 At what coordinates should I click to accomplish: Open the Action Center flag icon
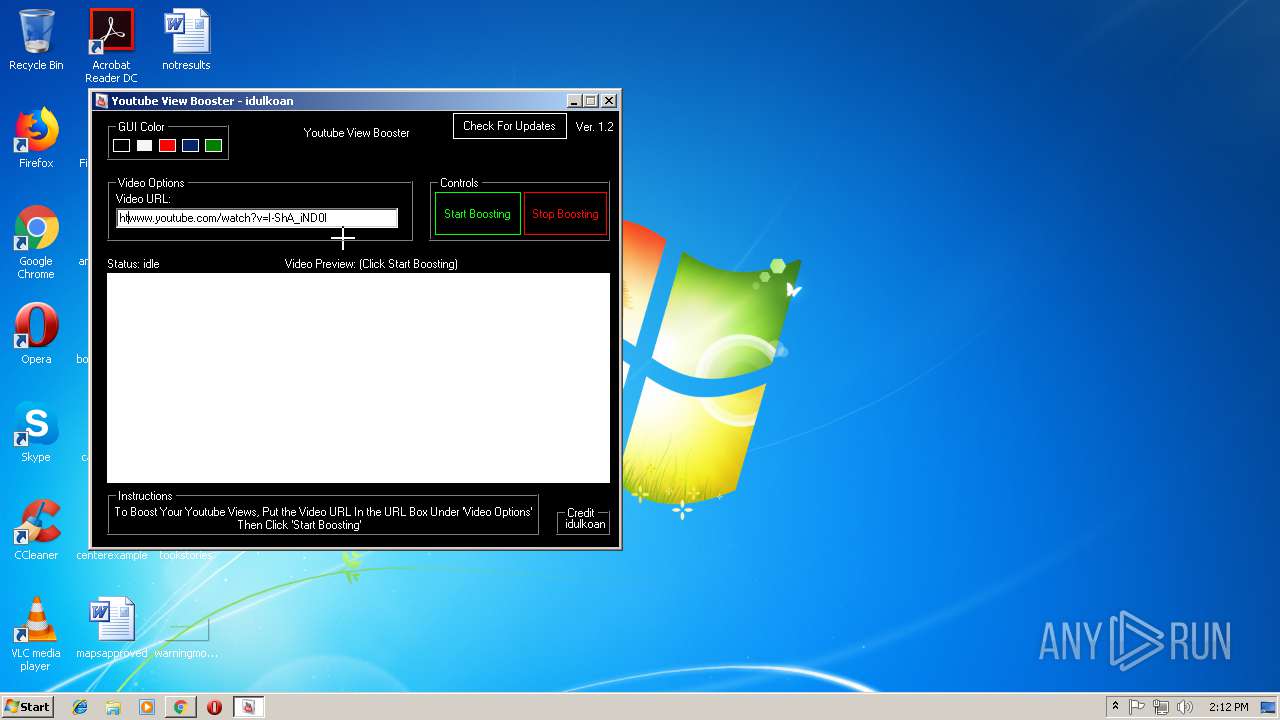(1137, 707)
